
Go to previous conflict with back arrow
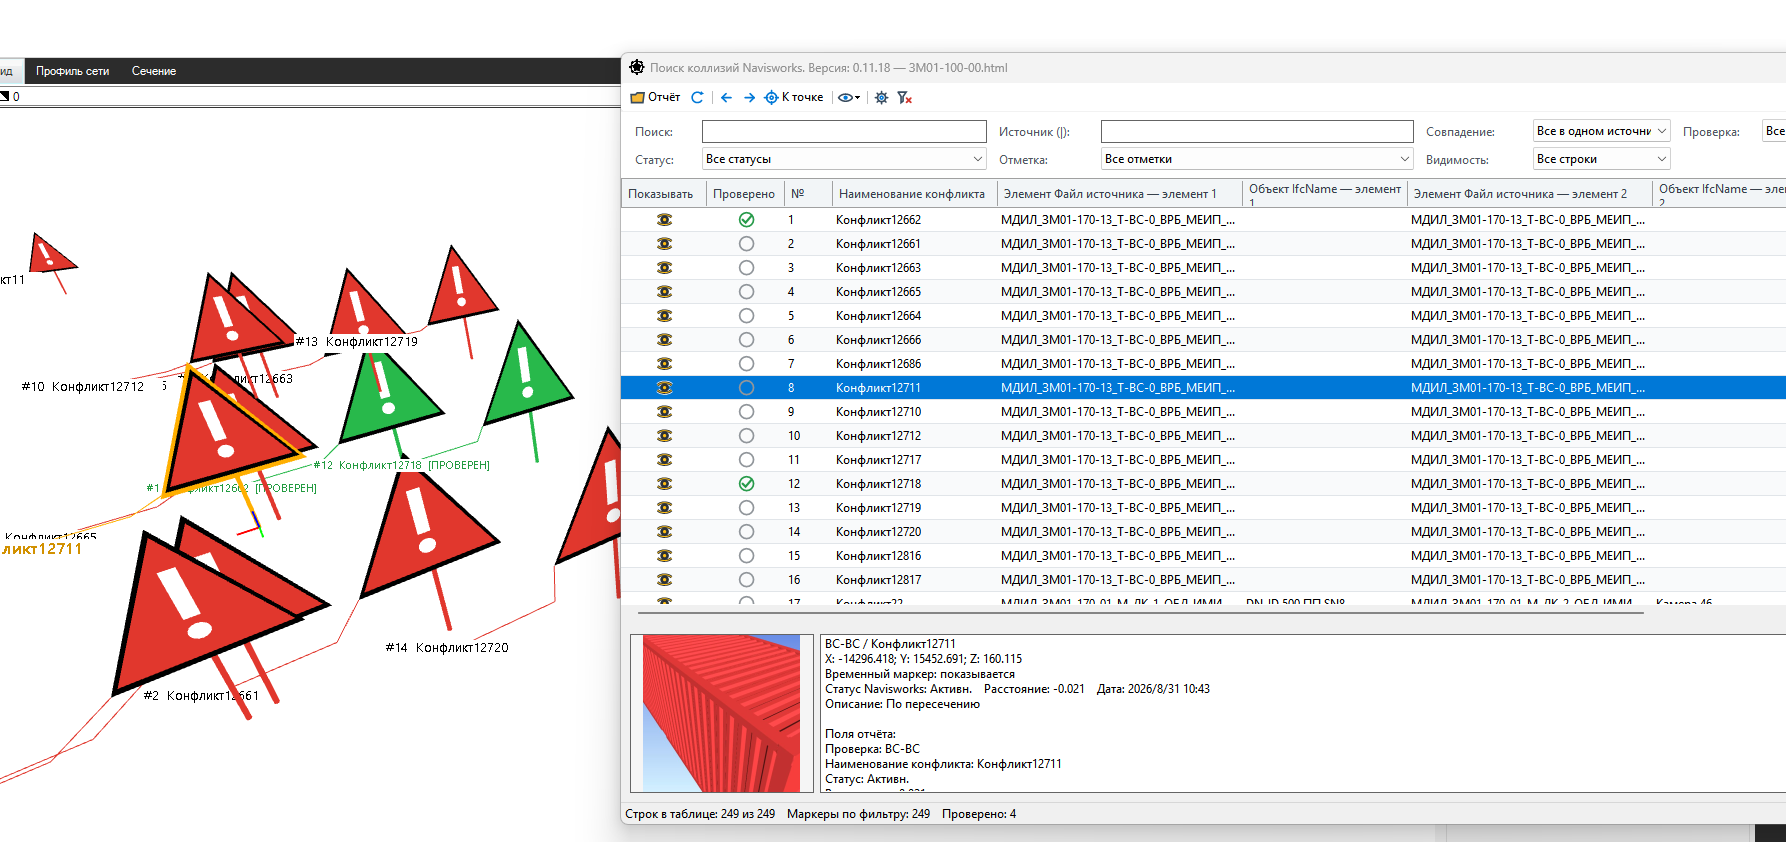pos(726,97)
